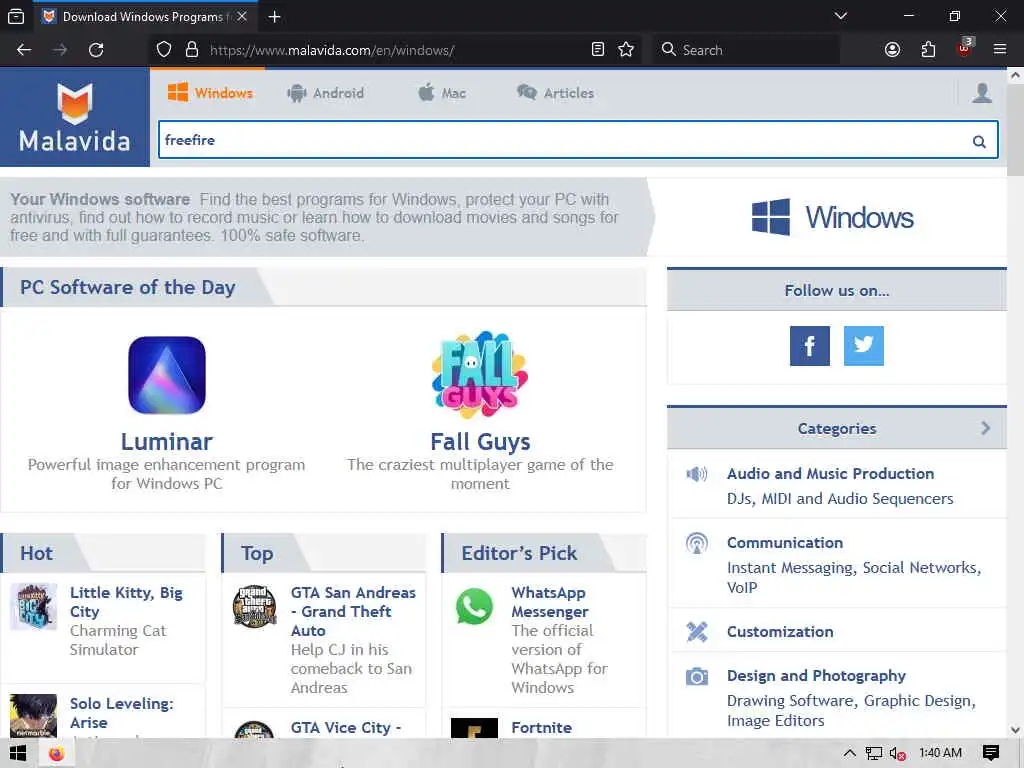The height and width of the screenshot is (768, 1024).
Task: Click the address bar URL
Action: click(x=332, y=50)
